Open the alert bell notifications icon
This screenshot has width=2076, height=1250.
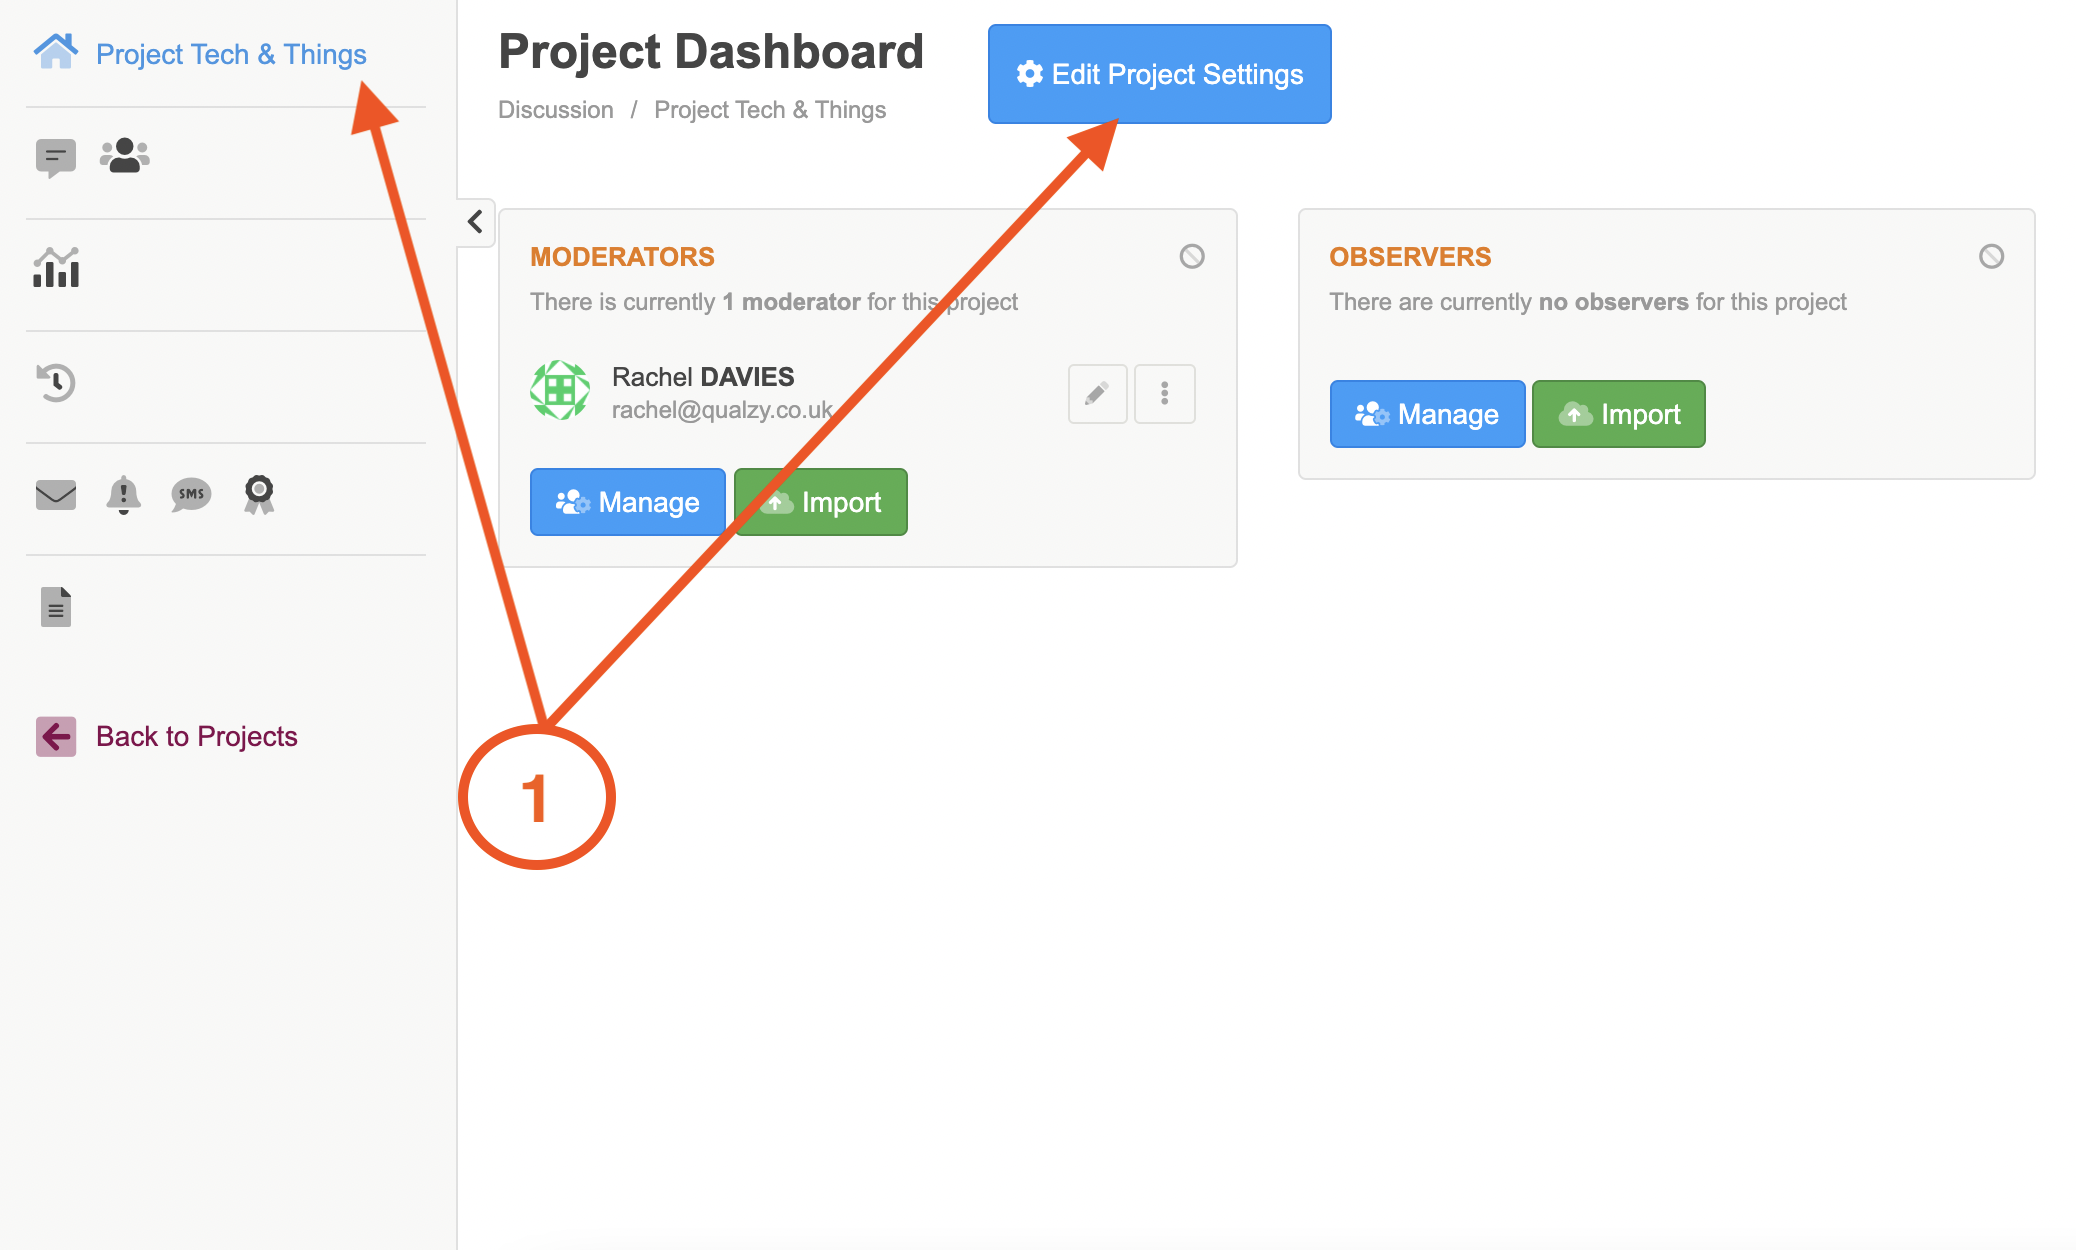123,494
